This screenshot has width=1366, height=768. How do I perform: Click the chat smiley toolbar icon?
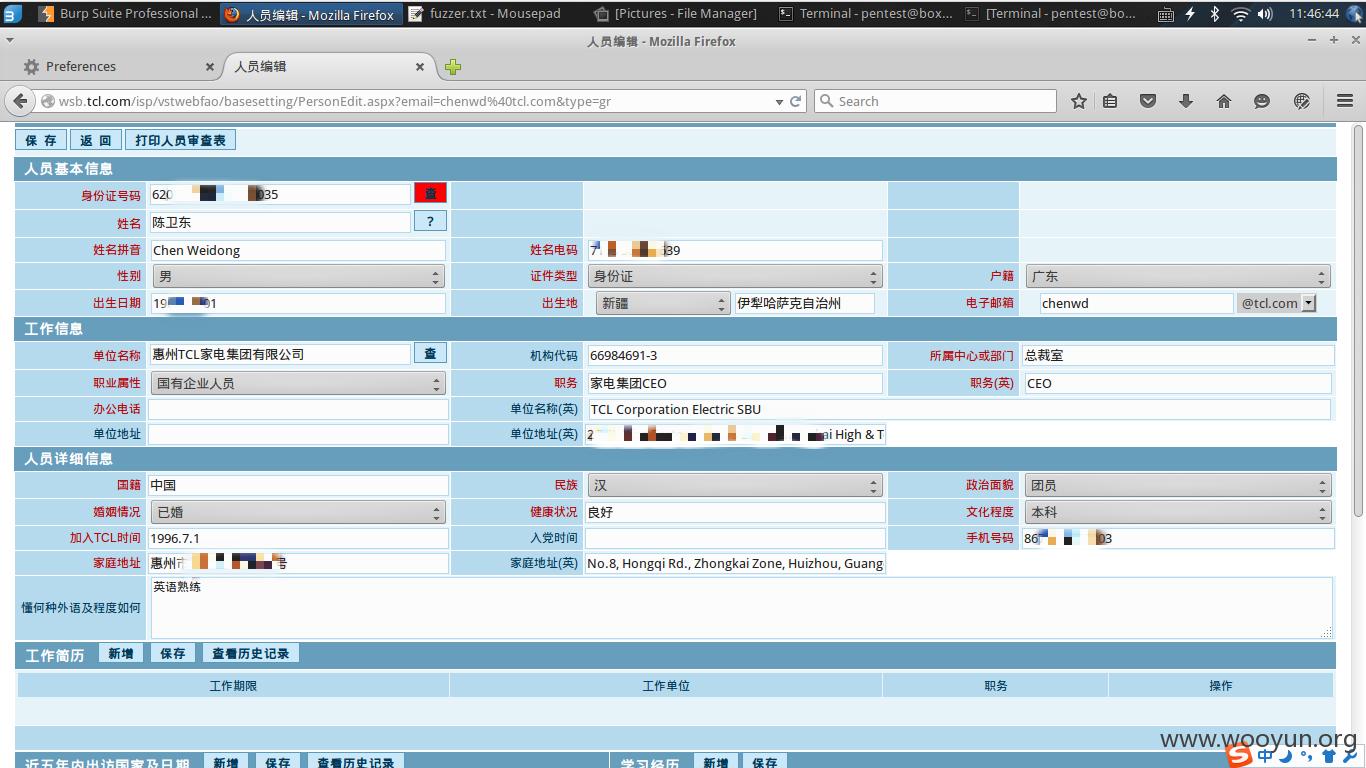[1262, 101]
